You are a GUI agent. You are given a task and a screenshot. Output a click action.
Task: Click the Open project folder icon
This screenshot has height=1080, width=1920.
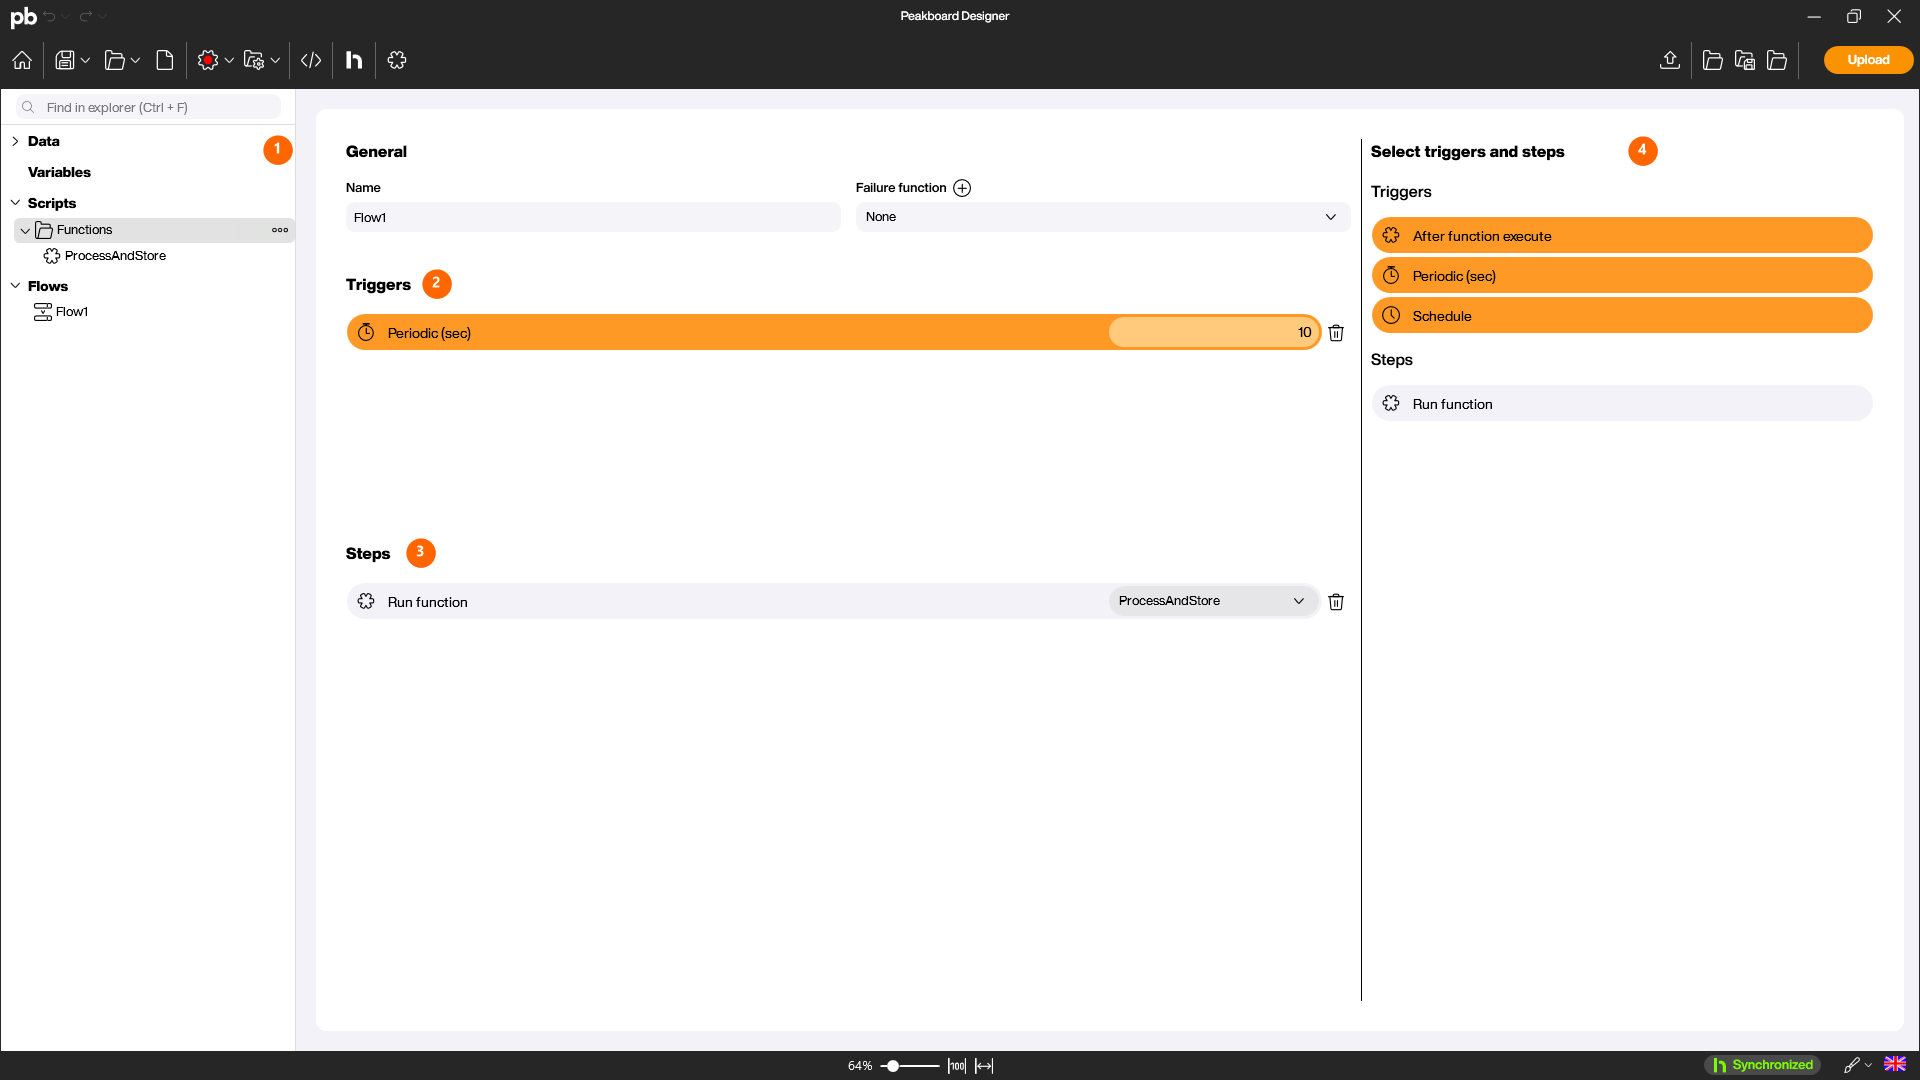point(114,60)
